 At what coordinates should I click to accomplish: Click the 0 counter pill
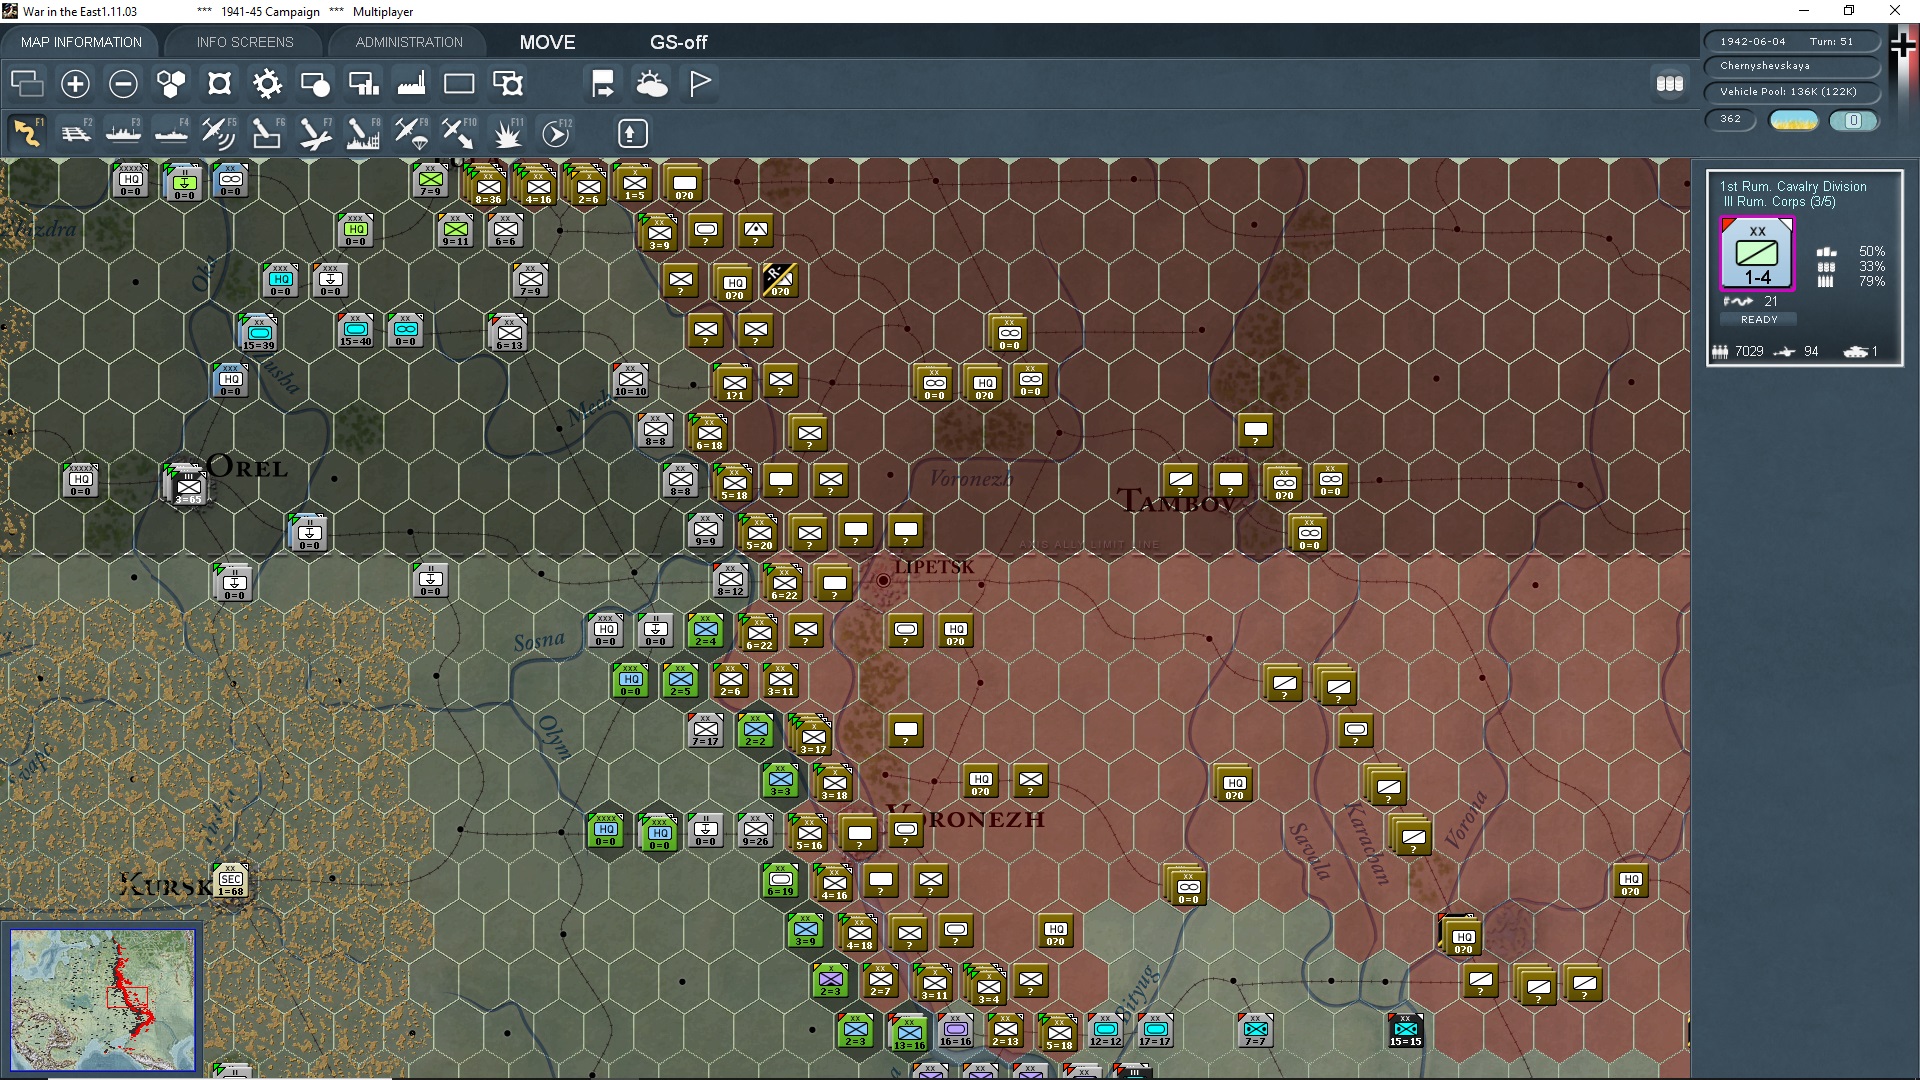click(x=1853, y=120)
